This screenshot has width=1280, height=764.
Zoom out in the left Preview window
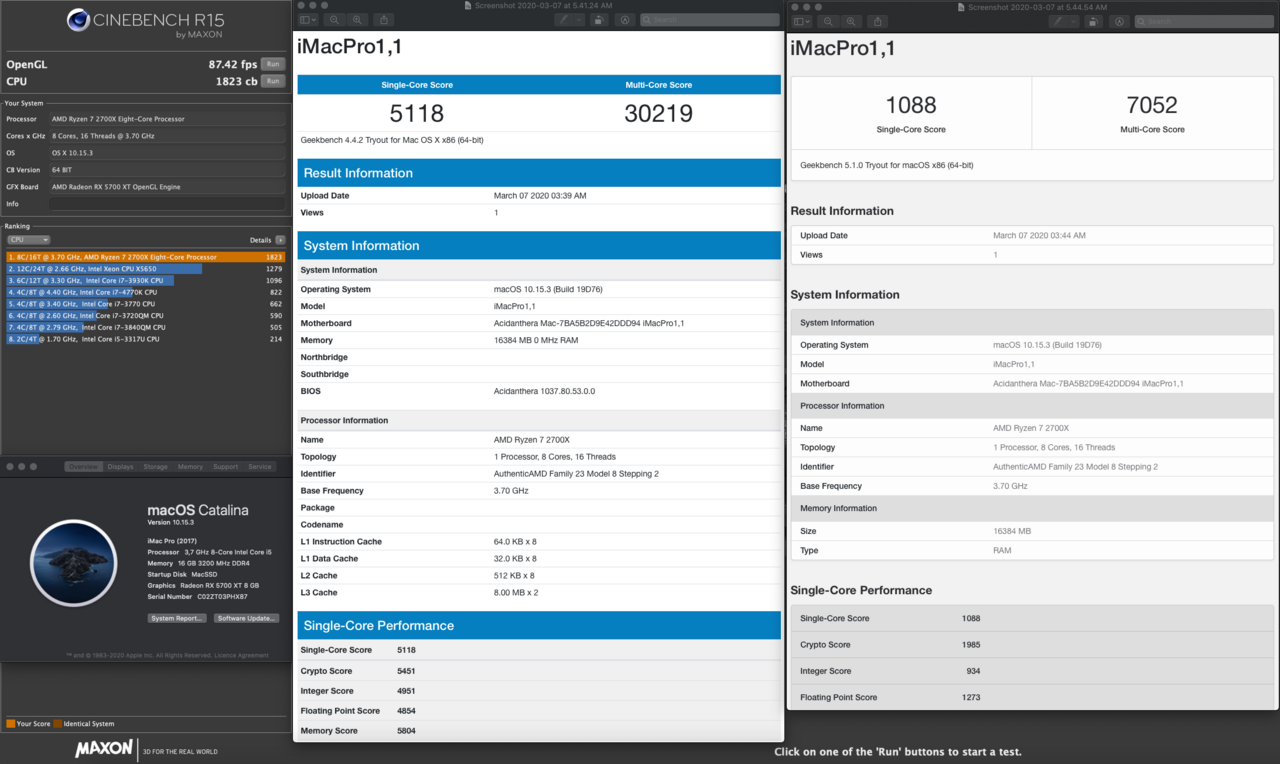(x=333, y=20)
